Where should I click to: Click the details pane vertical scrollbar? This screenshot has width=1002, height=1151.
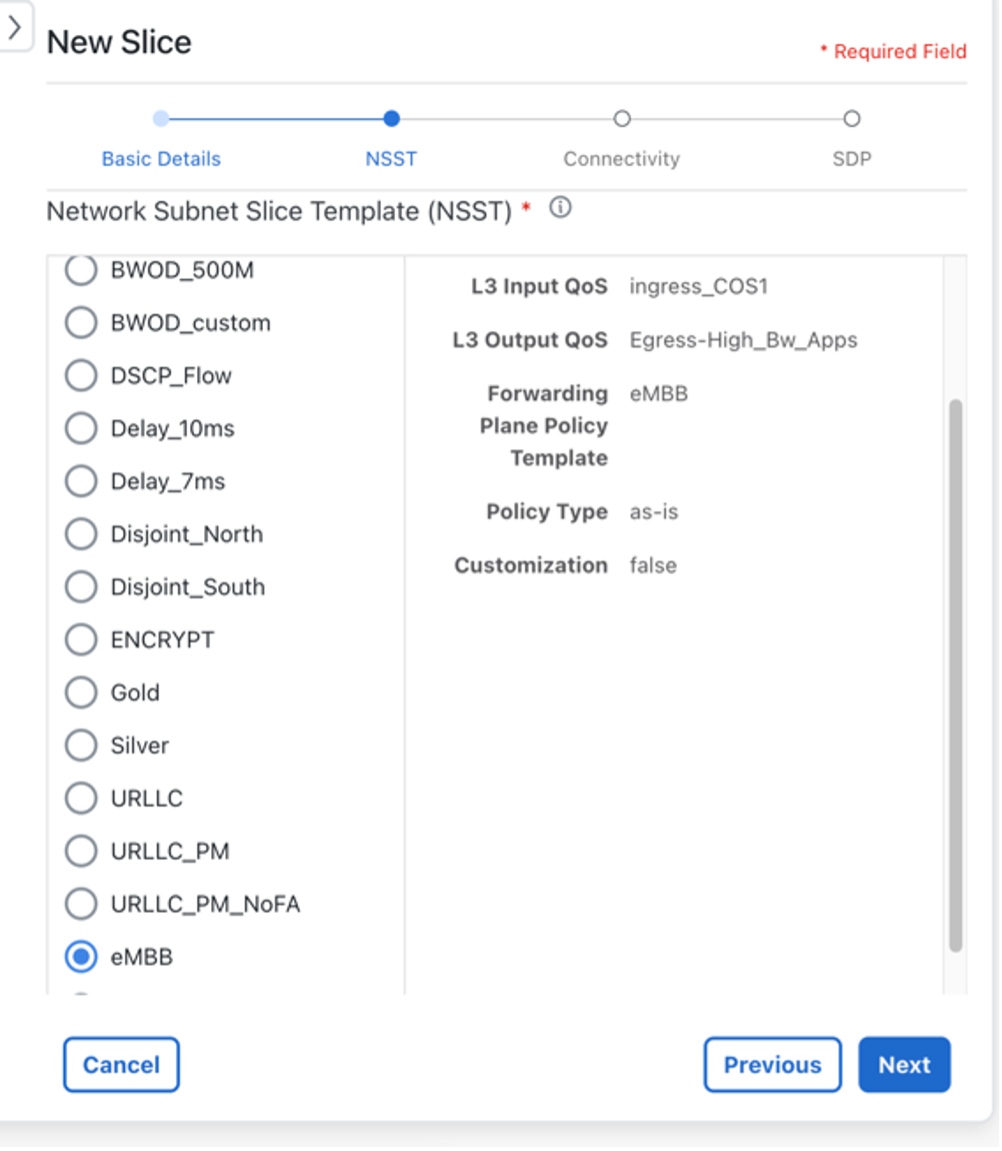(955, 675)
